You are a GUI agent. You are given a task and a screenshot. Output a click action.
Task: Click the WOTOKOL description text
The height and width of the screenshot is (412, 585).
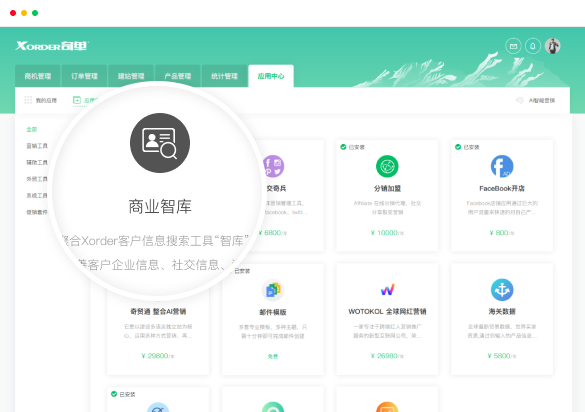point(387,331)
